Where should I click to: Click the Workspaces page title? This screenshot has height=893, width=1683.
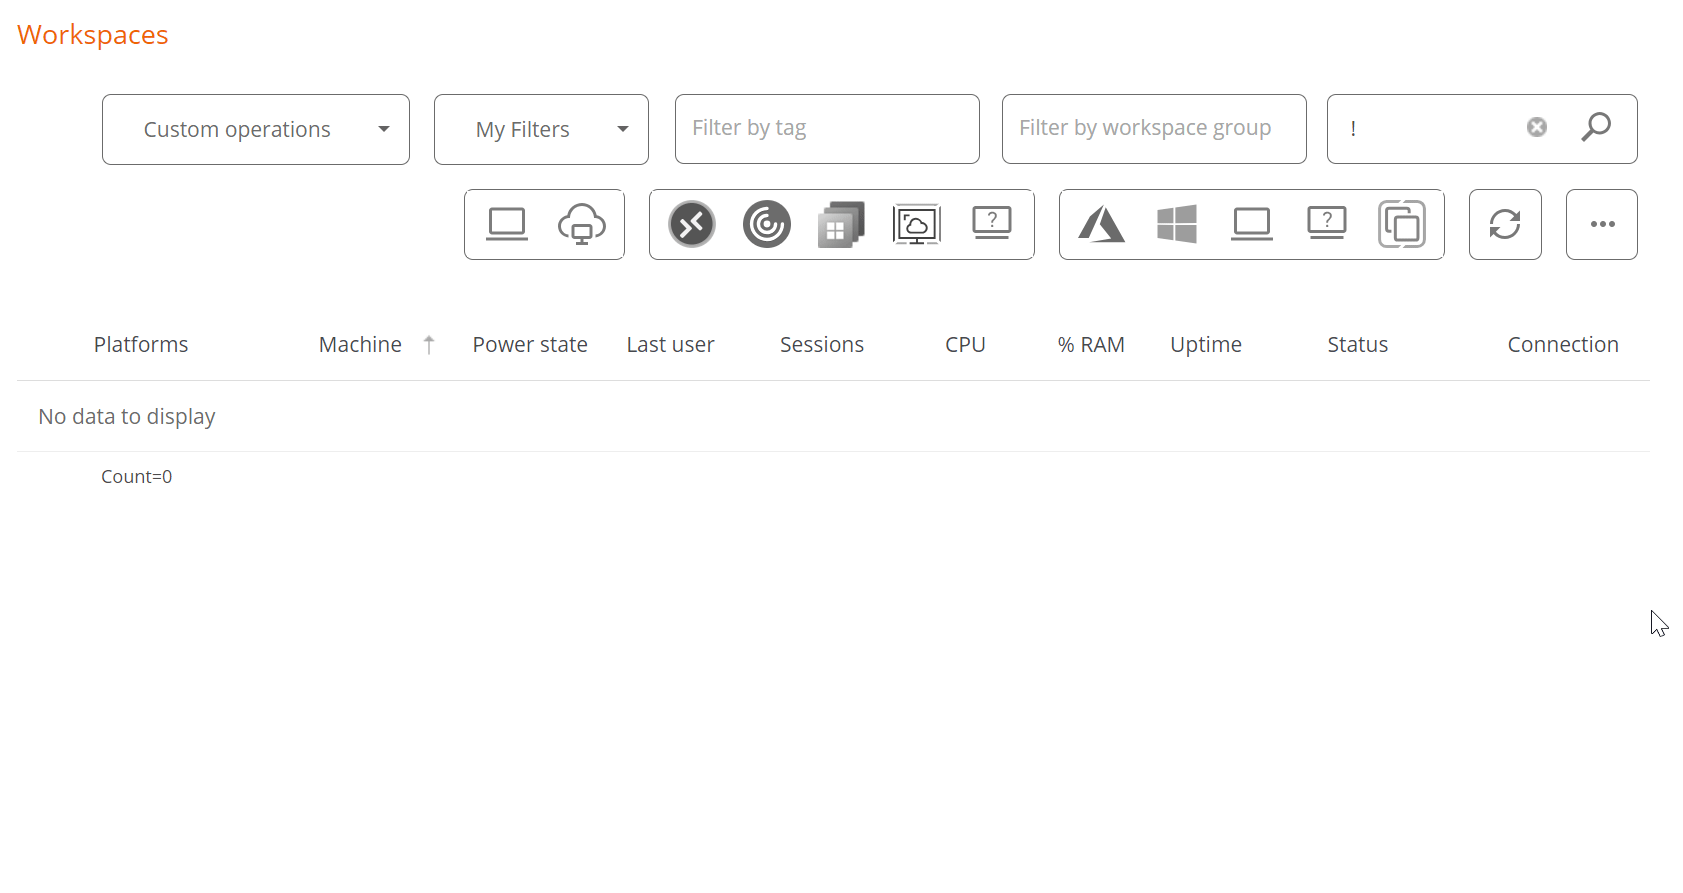pos(93,35)
